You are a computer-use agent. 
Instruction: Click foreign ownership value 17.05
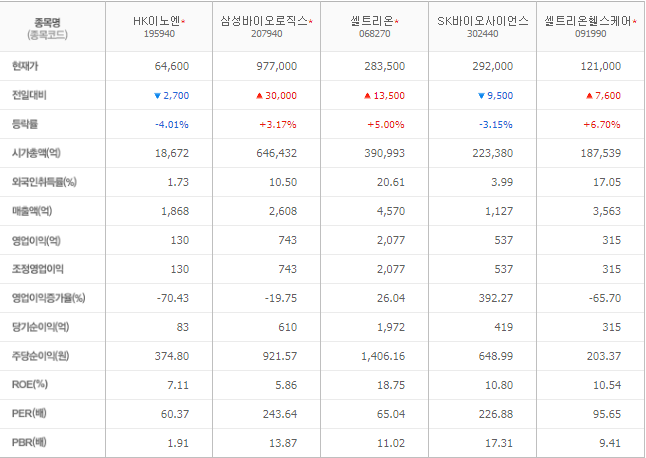click(607, 182)
